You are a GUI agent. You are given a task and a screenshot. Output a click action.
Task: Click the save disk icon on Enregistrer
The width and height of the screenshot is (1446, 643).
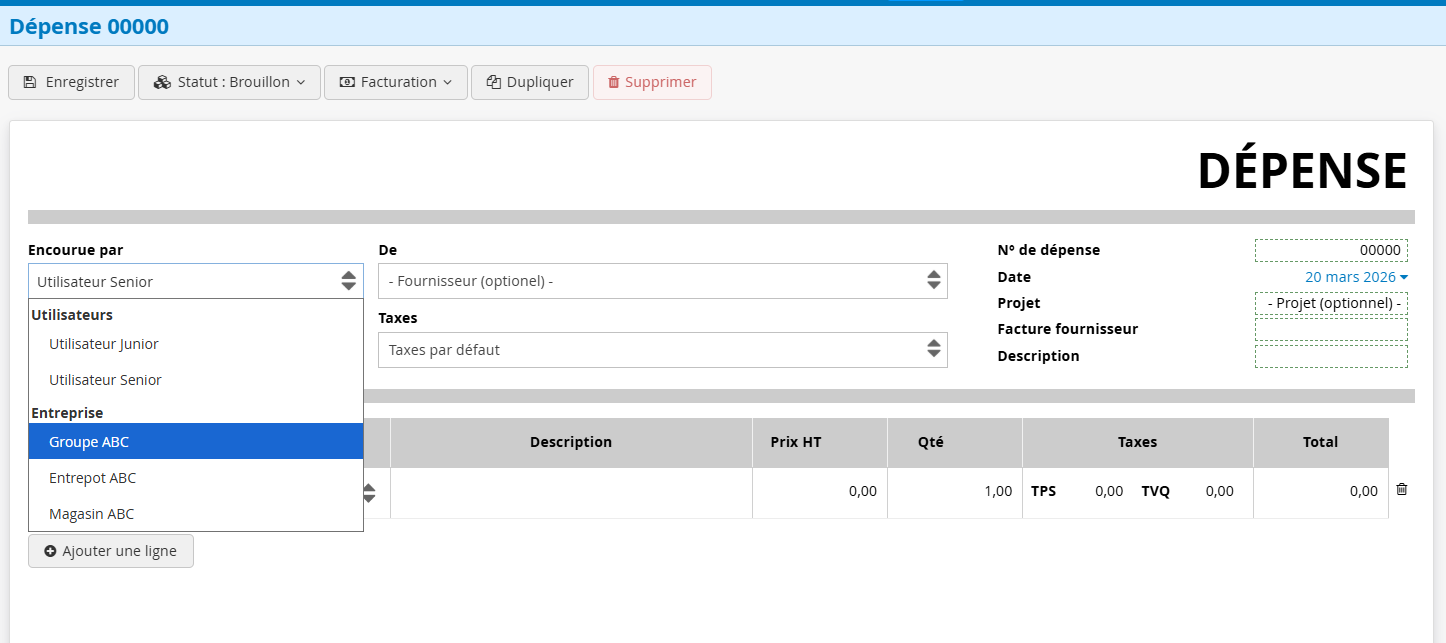pyautogui.click(x=30, y=82)
